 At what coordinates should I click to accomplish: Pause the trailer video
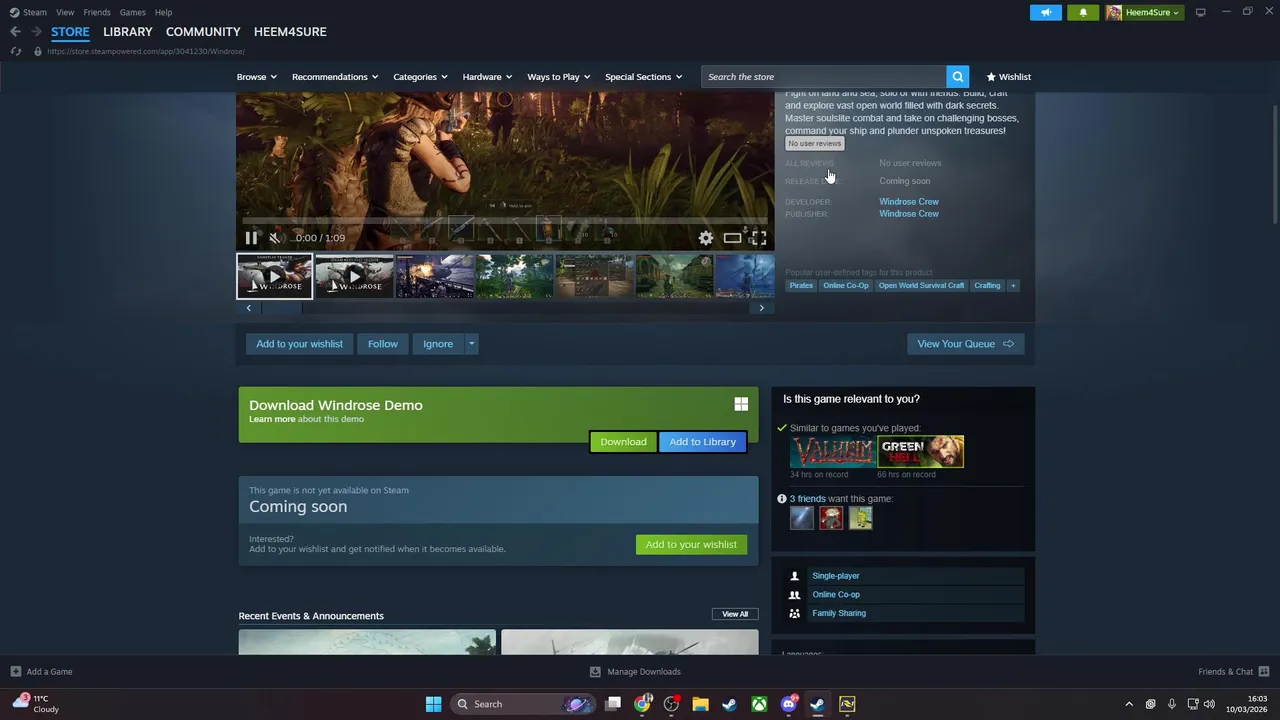(251, 238)
